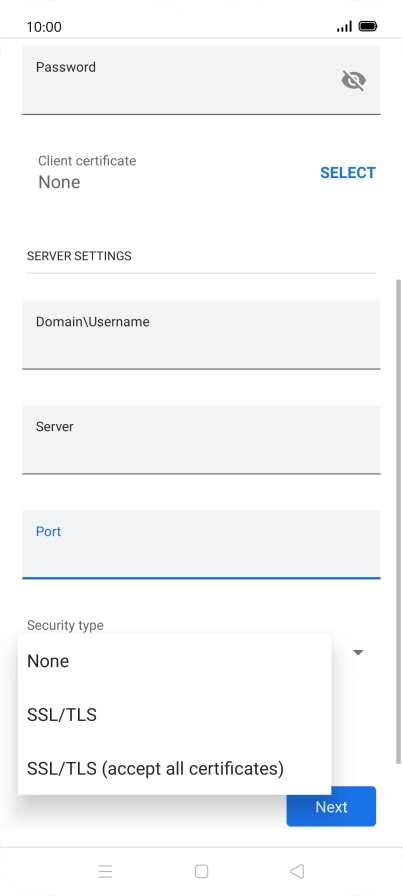
Task: Tap the signal strength icon
Action: point(344,26)
